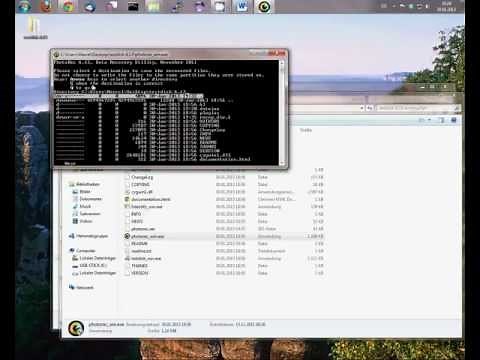Click the PhotoRec icon in details pane

tap(76, 328)
